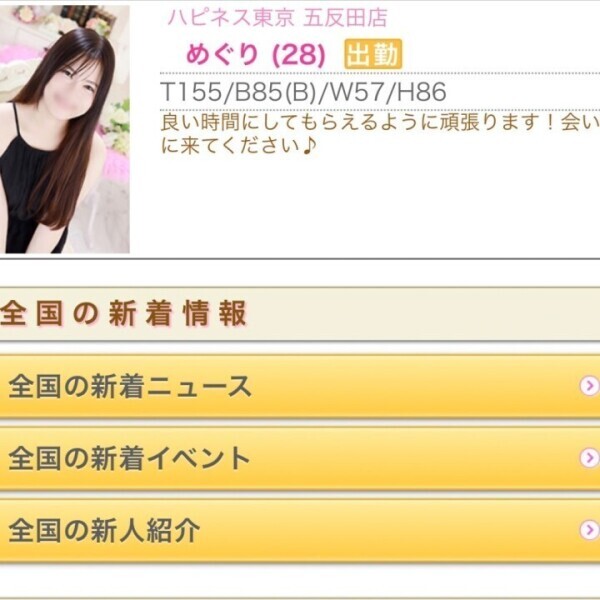Click the 出勤 status badge
The width and height of the screenshot is (600, 600).
click(373, 54)
